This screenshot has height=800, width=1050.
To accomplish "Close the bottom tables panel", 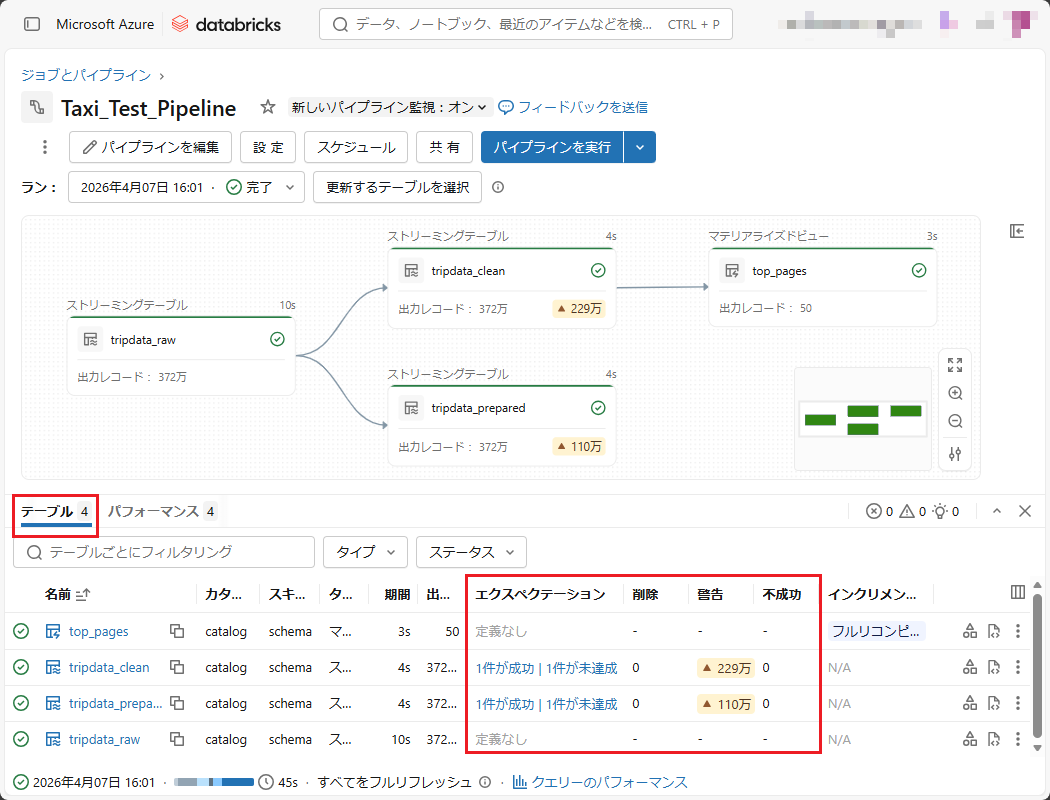I will click(x=1025, y=511).
